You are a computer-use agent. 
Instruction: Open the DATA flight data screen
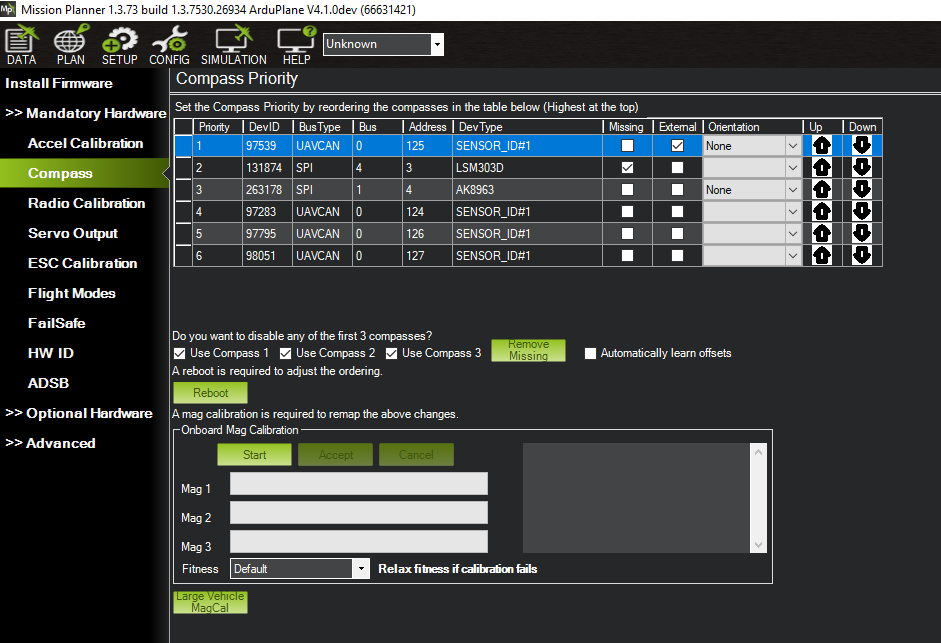click(x=21, y=46)
